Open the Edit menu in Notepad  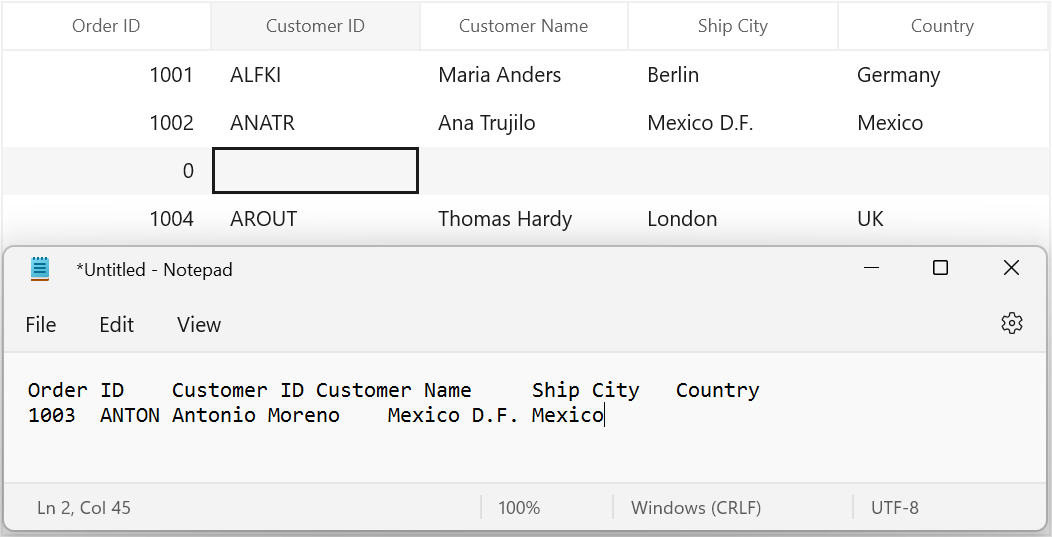click(x=117, y=324)
